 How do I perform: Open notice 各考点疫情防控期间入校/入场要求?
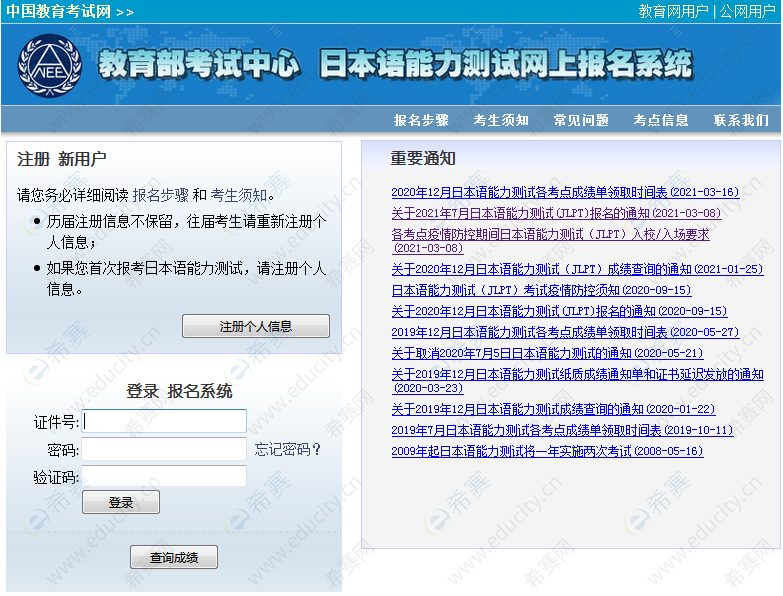550,241
